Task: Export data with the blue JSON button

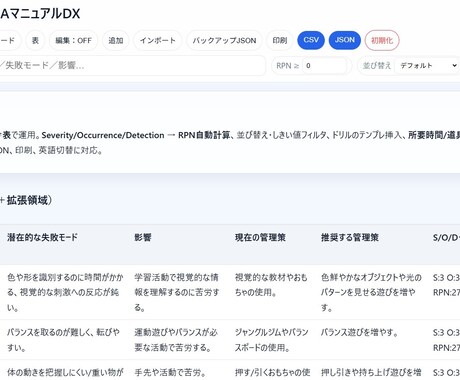Action: 345,40
